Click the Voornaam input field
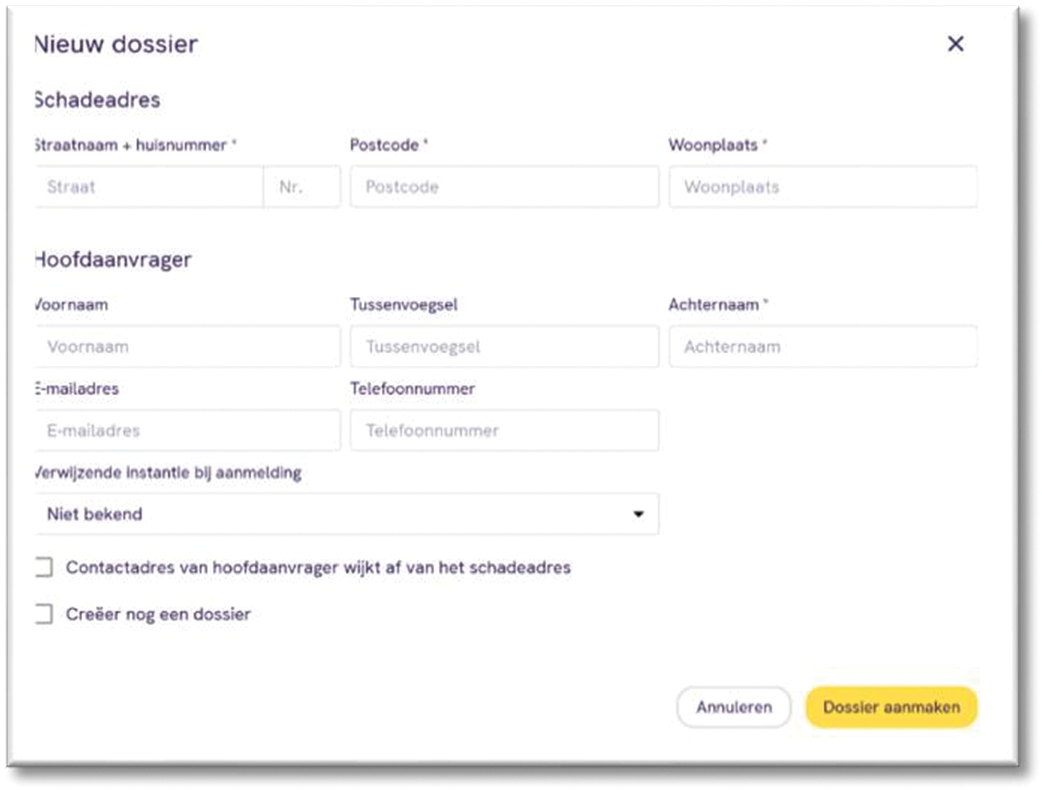The width and height of the screenshot is (1042, 790). pos(186,346)
